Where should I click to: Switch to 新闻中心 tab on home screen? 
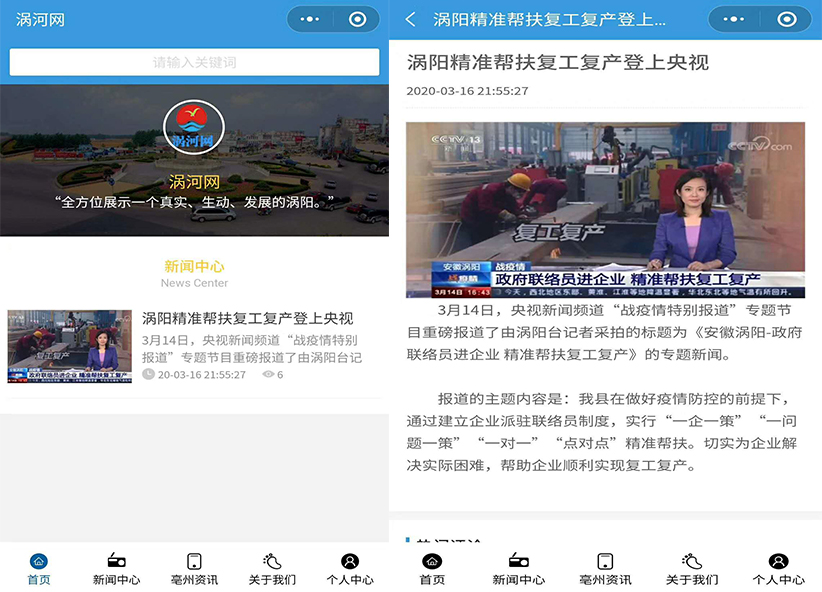click(x=116, y=569)
